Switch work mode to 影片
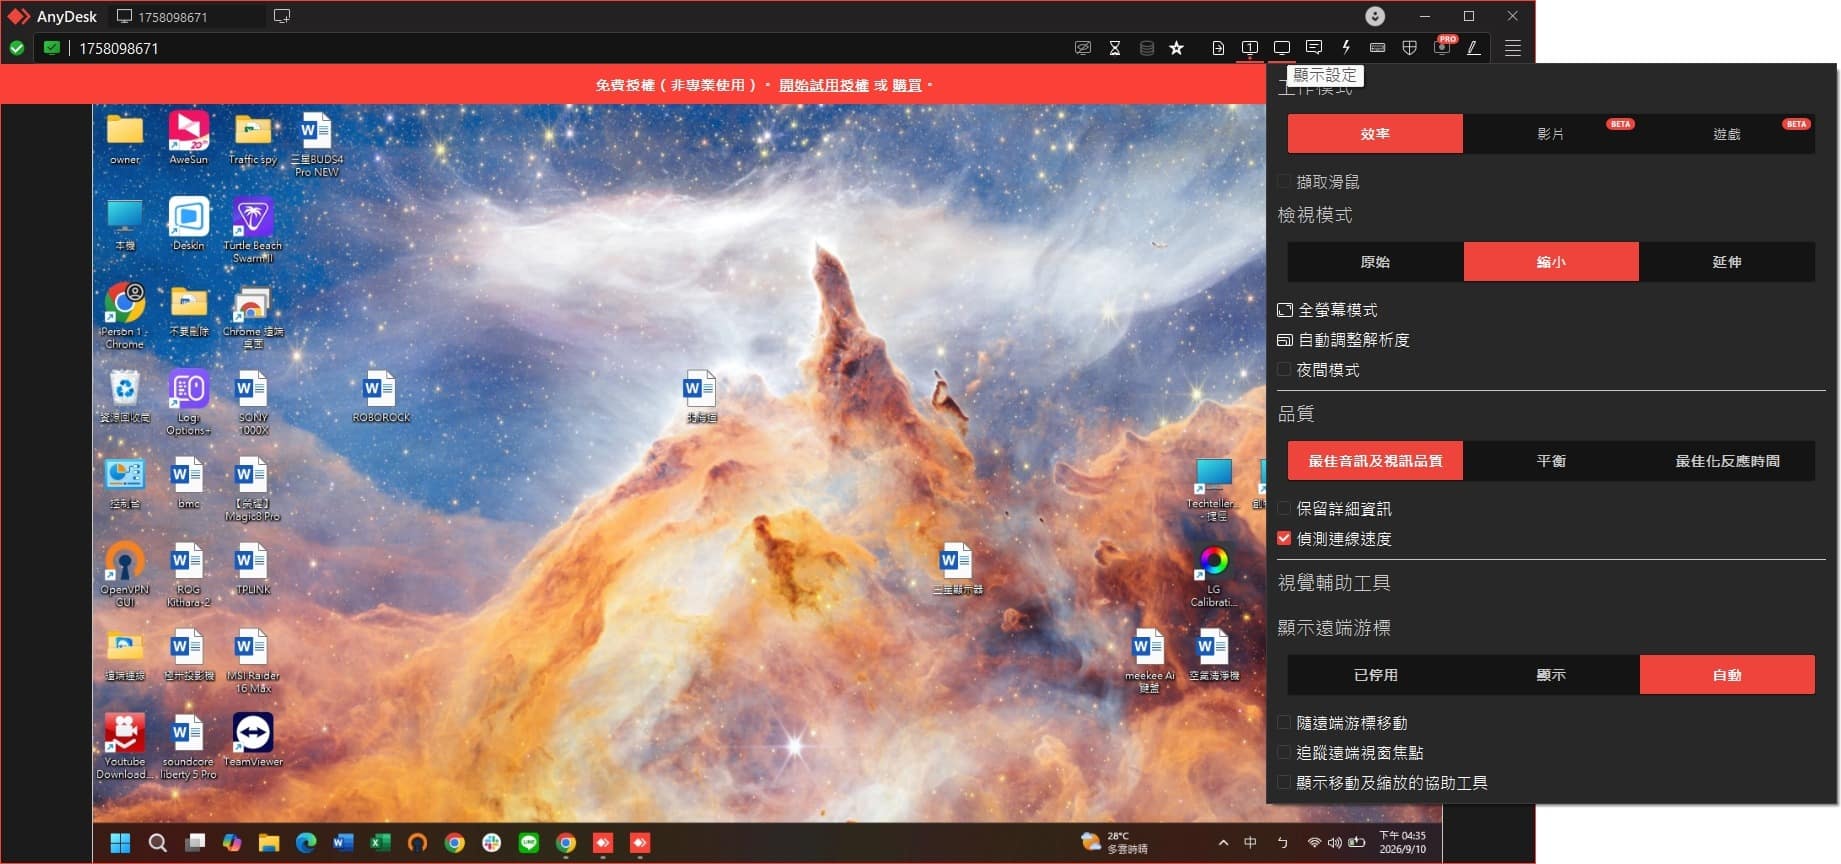The width and height of the screenshot is (1841, 864). (x=1551, y=134)
